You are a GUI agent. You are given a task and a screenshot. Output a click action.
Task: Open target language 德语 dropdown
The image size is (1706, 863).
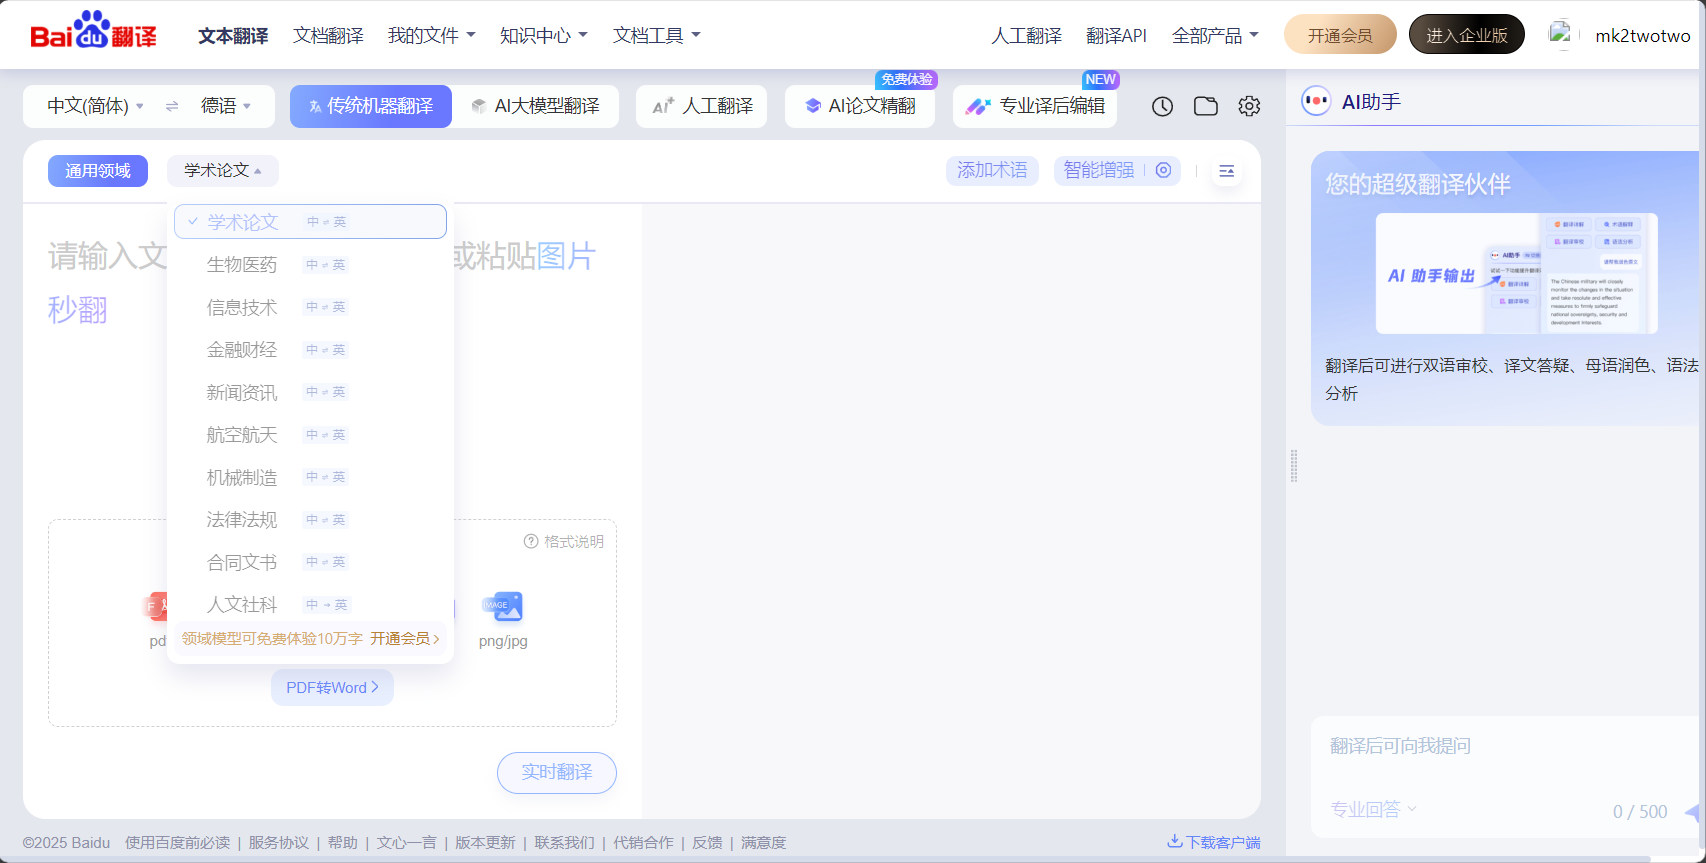point(226,106)
